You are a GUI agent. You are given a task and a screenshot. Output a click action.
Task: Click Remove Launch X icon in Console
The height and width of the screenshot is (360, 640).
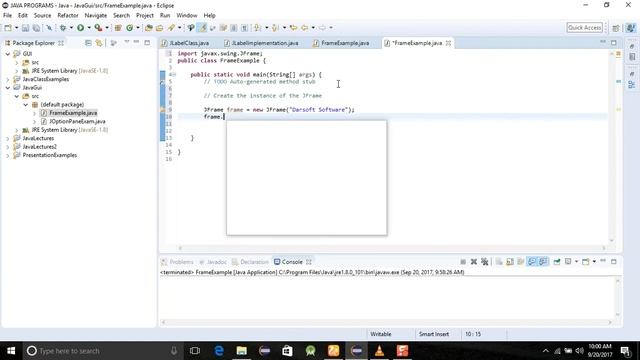coord(473,262)
